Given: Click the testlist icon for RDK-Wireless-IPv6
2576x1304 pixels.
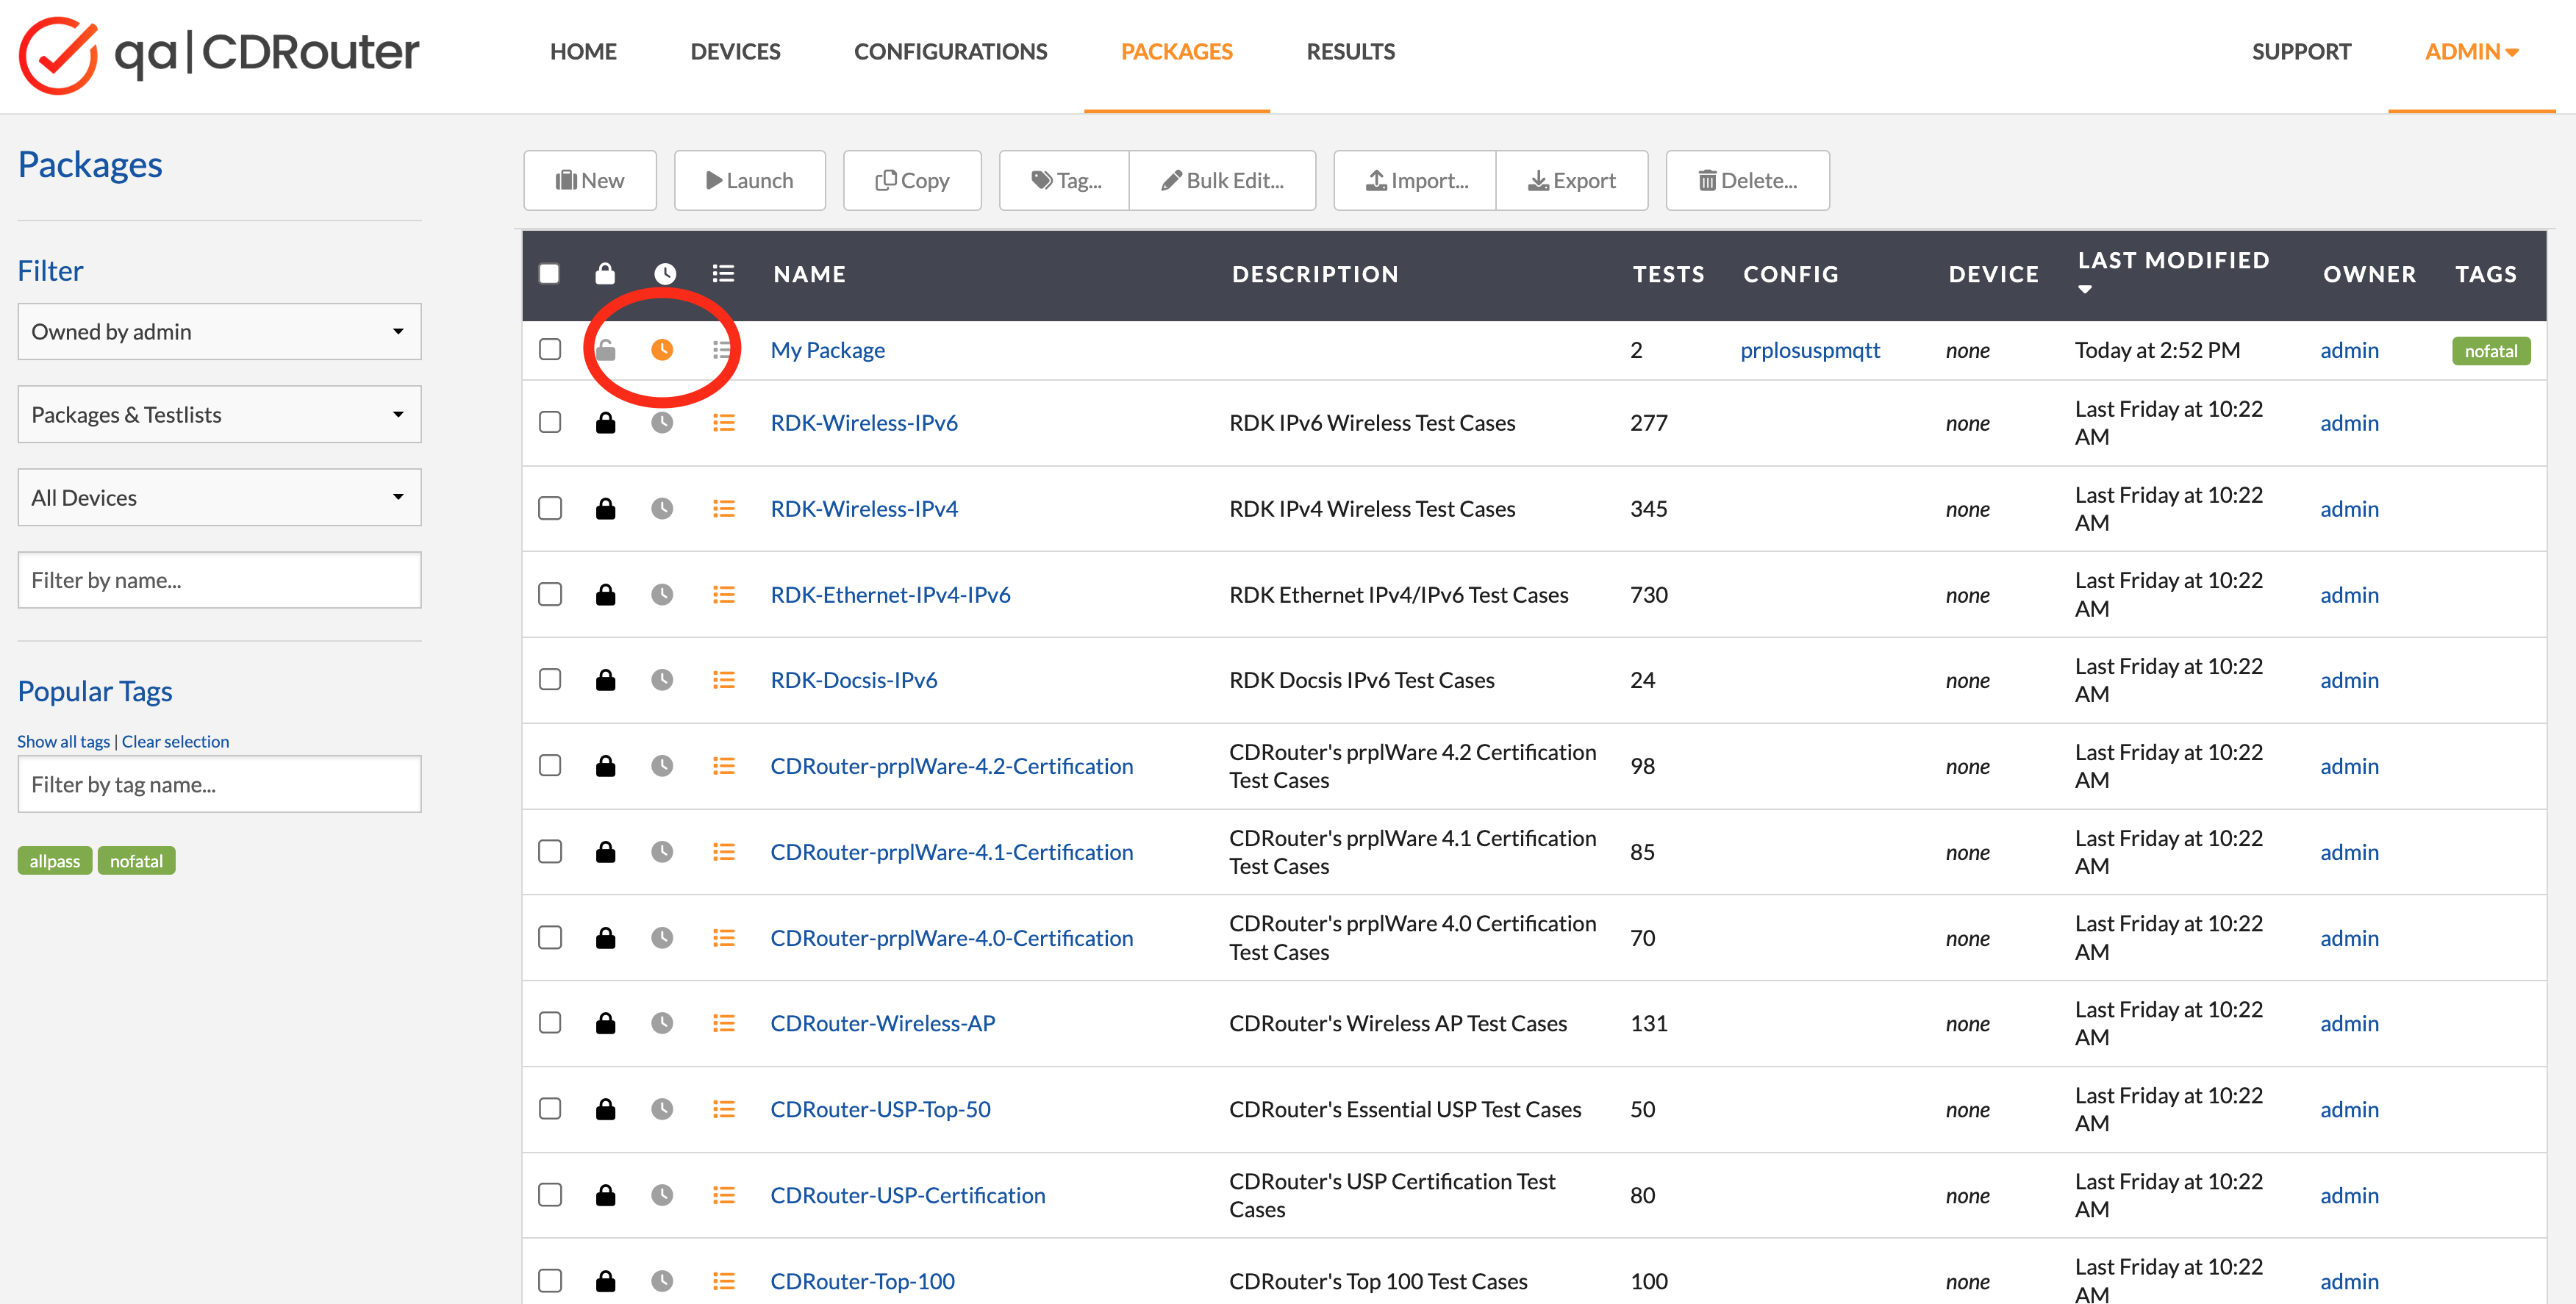Looking at the screenshot, I should point(723,423).
